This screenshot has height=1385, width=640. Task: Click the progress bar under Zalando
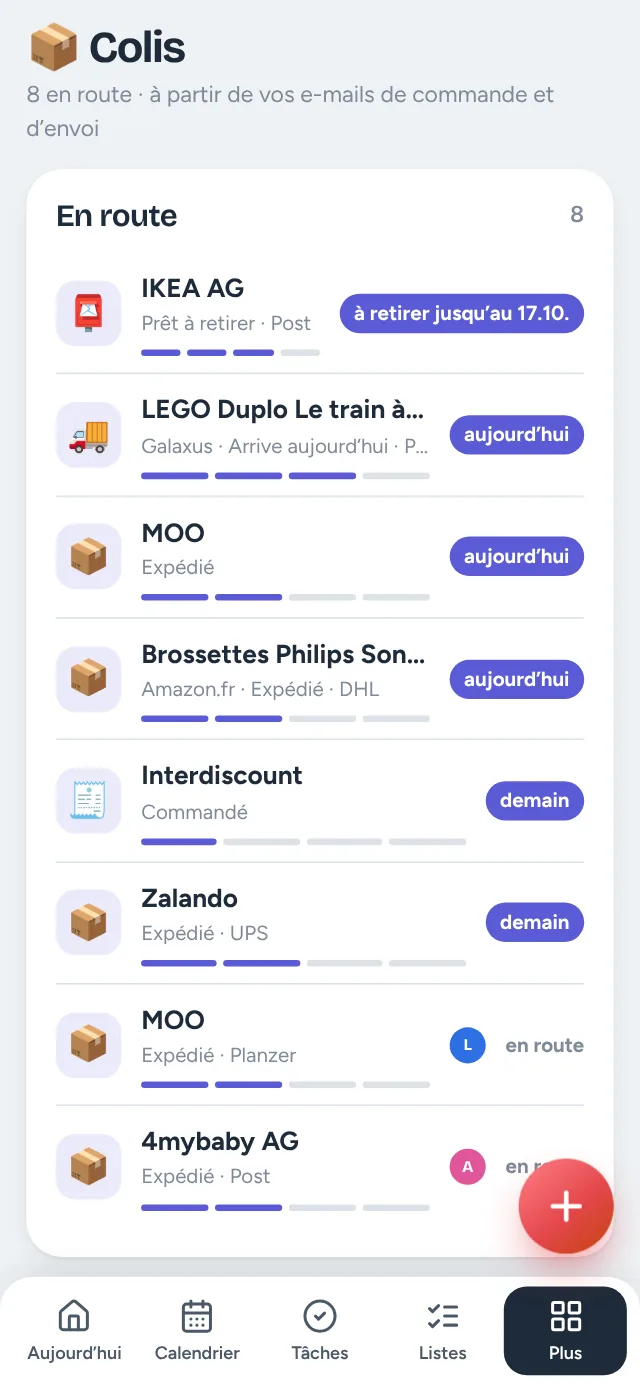tap(304, 963)
